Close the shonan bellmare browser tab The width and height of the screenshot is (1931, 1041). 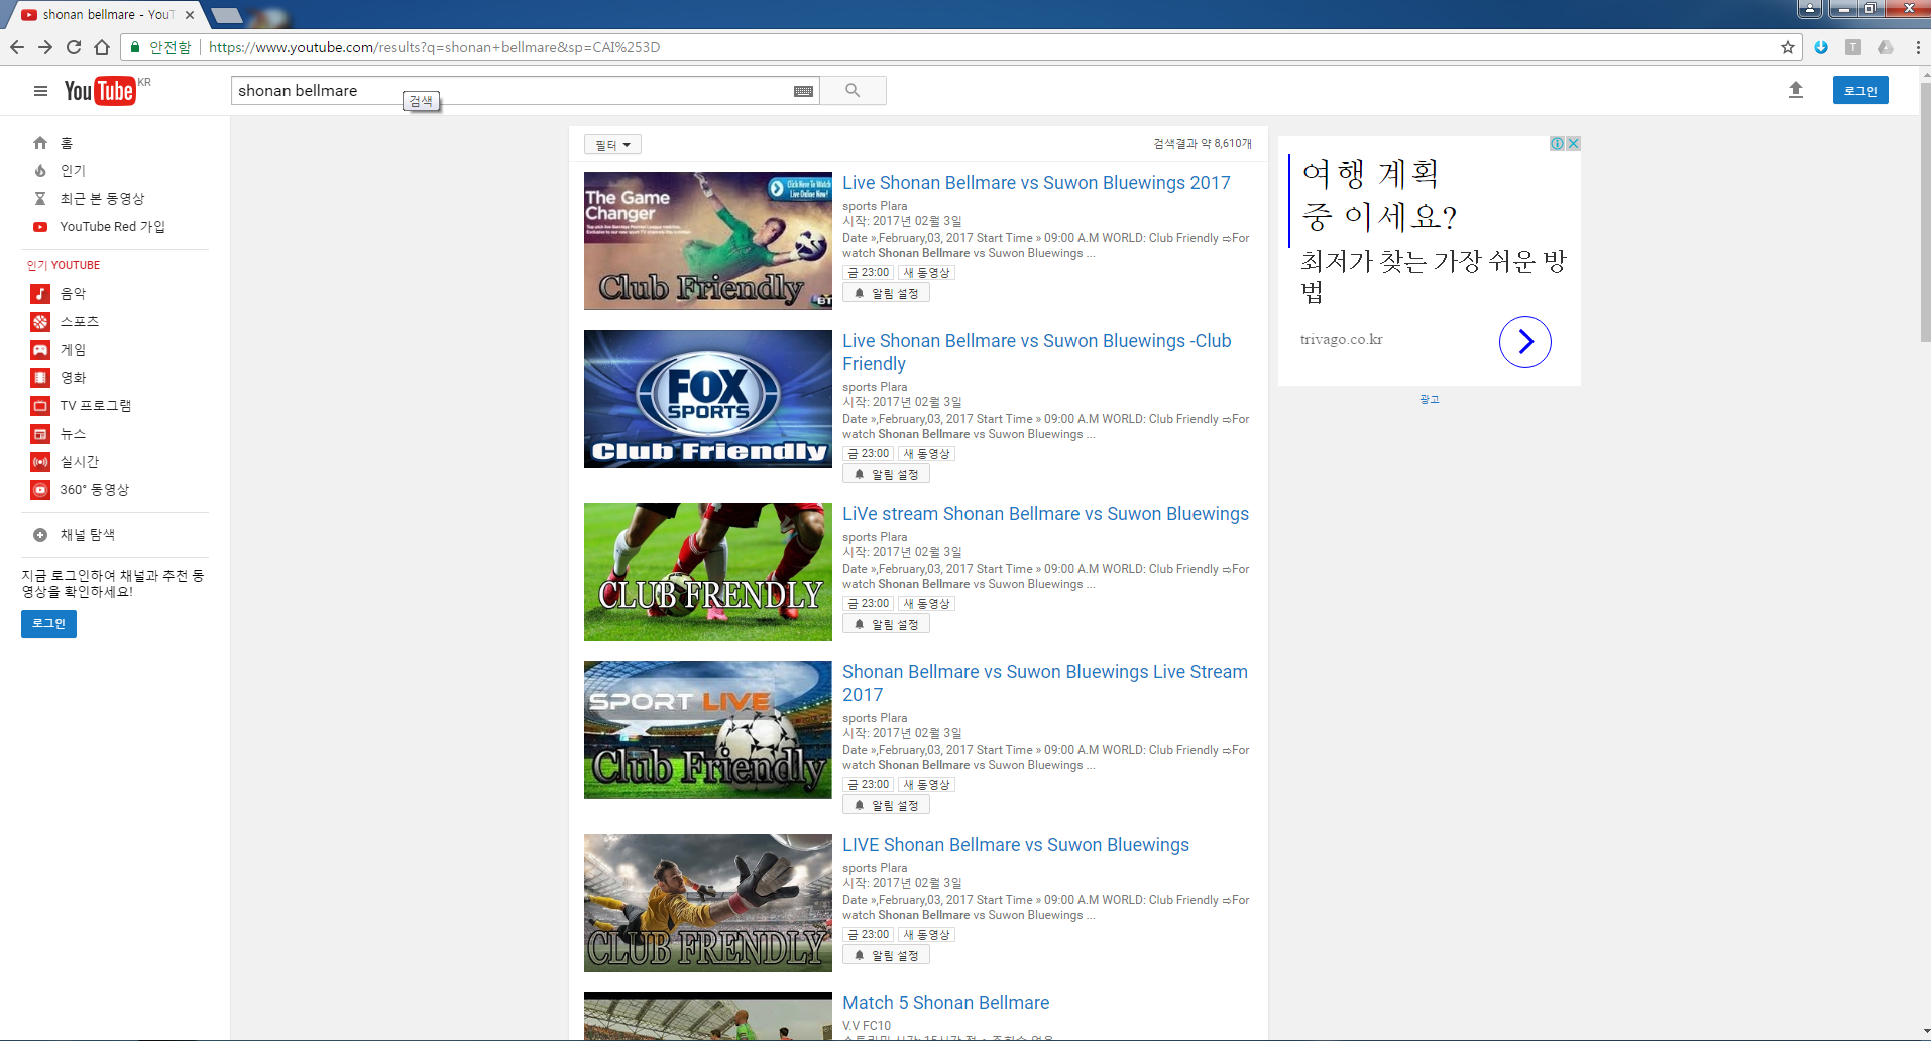pyautogui.click(x=190, y=15)
